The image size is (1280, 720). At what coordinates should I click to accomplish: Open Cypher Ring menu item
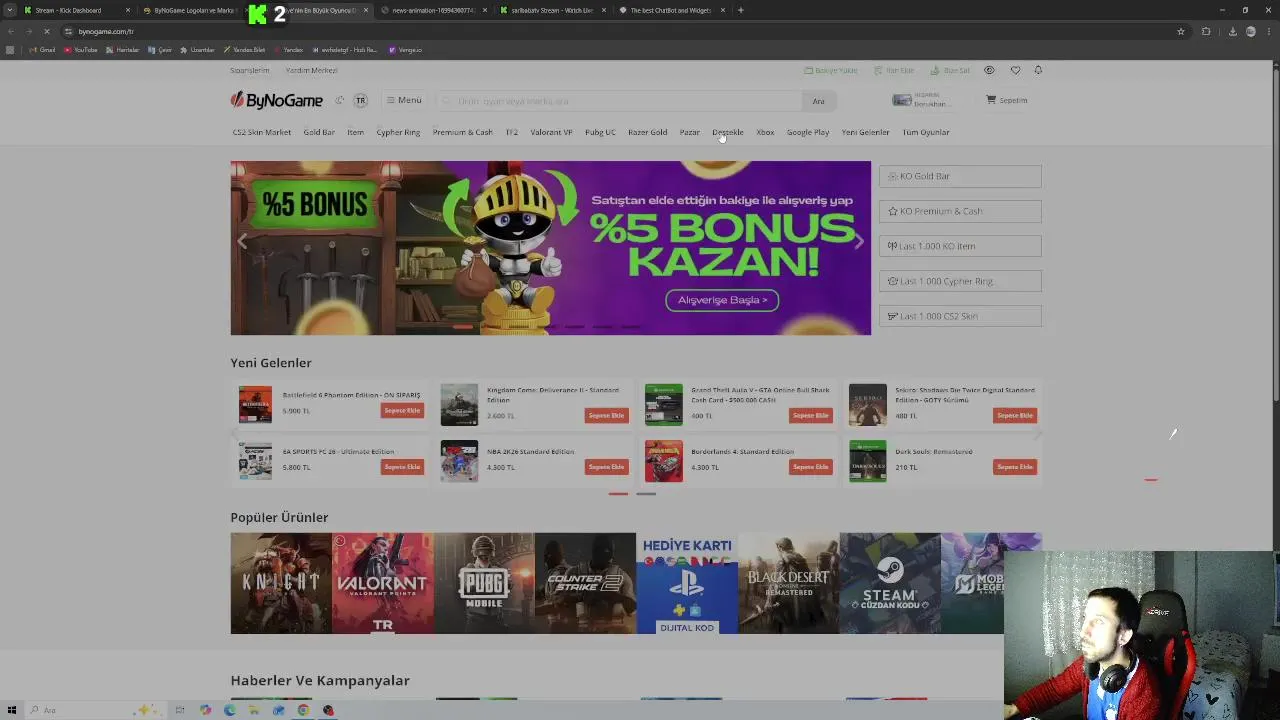(x=398, y=132)
